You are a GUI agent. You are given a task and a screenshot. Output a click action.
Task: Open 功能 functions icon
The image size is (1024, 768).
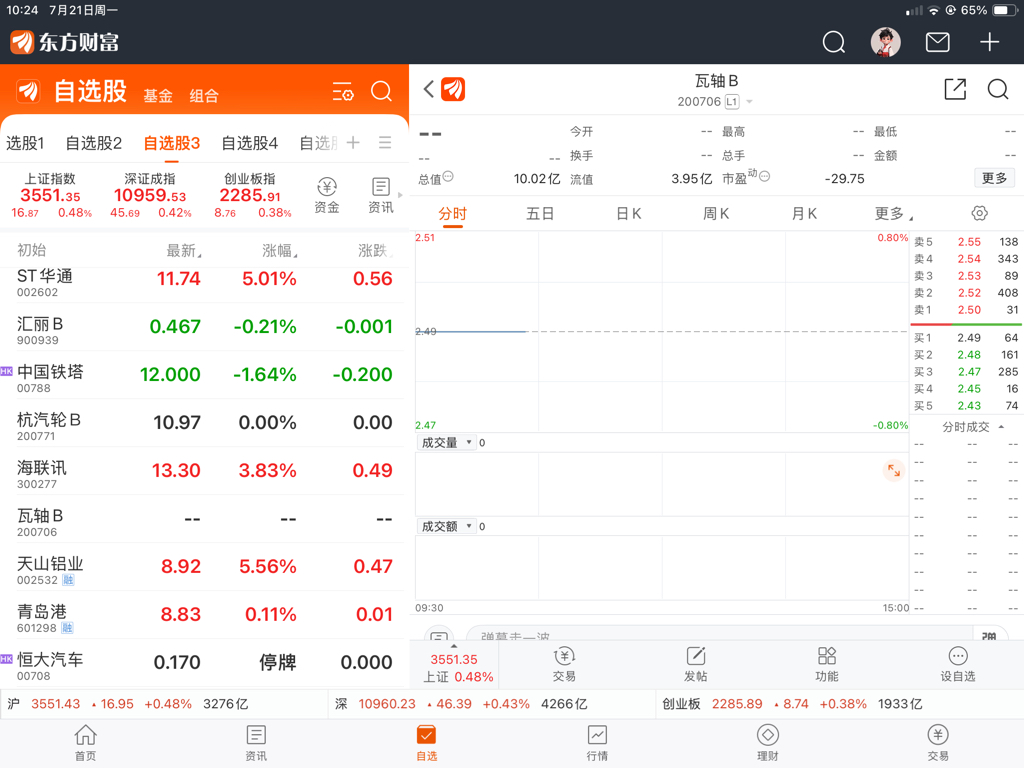pyautogui.click(x=827, y=664)
